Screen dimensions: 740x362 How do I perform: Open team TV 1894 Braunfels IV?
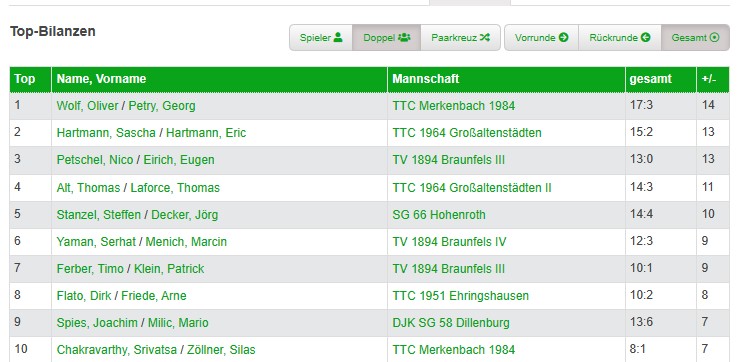[449, 242]
